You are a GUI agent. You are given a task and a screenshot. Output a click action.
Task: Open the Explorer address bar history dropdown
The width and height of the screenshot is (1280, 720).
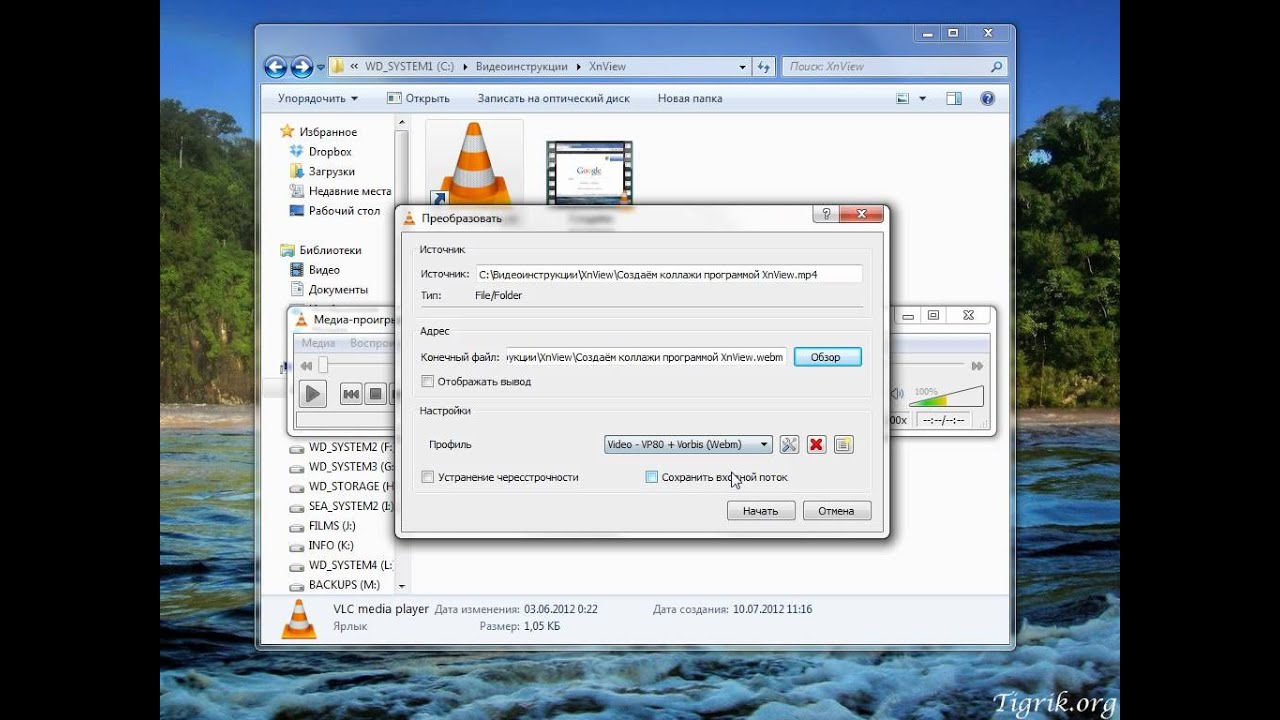[742, 67]
